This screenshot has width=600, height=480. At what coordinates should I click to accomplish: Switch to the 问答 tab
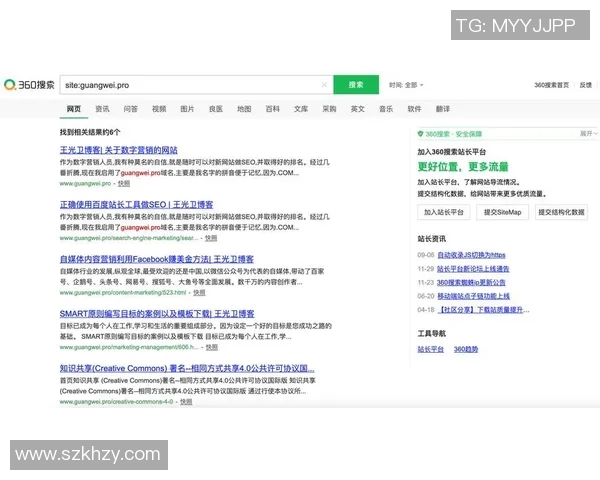[x=130, y=109]
